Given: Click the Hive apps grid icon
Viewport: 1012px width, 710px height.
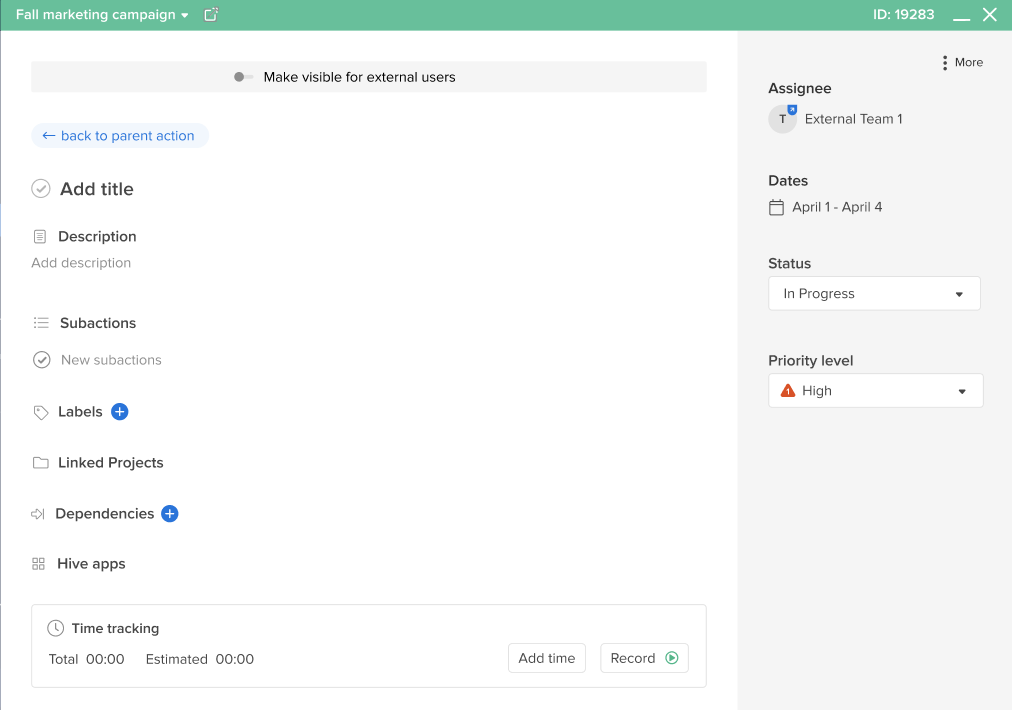Looking at the screenshot, I should (38, 564).
